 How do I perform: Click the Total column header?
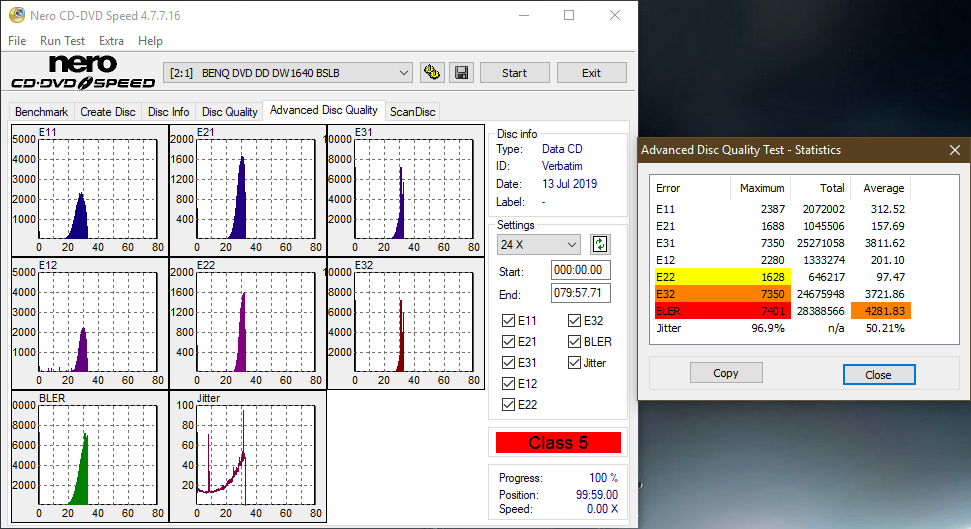click(x=821, y=188)
